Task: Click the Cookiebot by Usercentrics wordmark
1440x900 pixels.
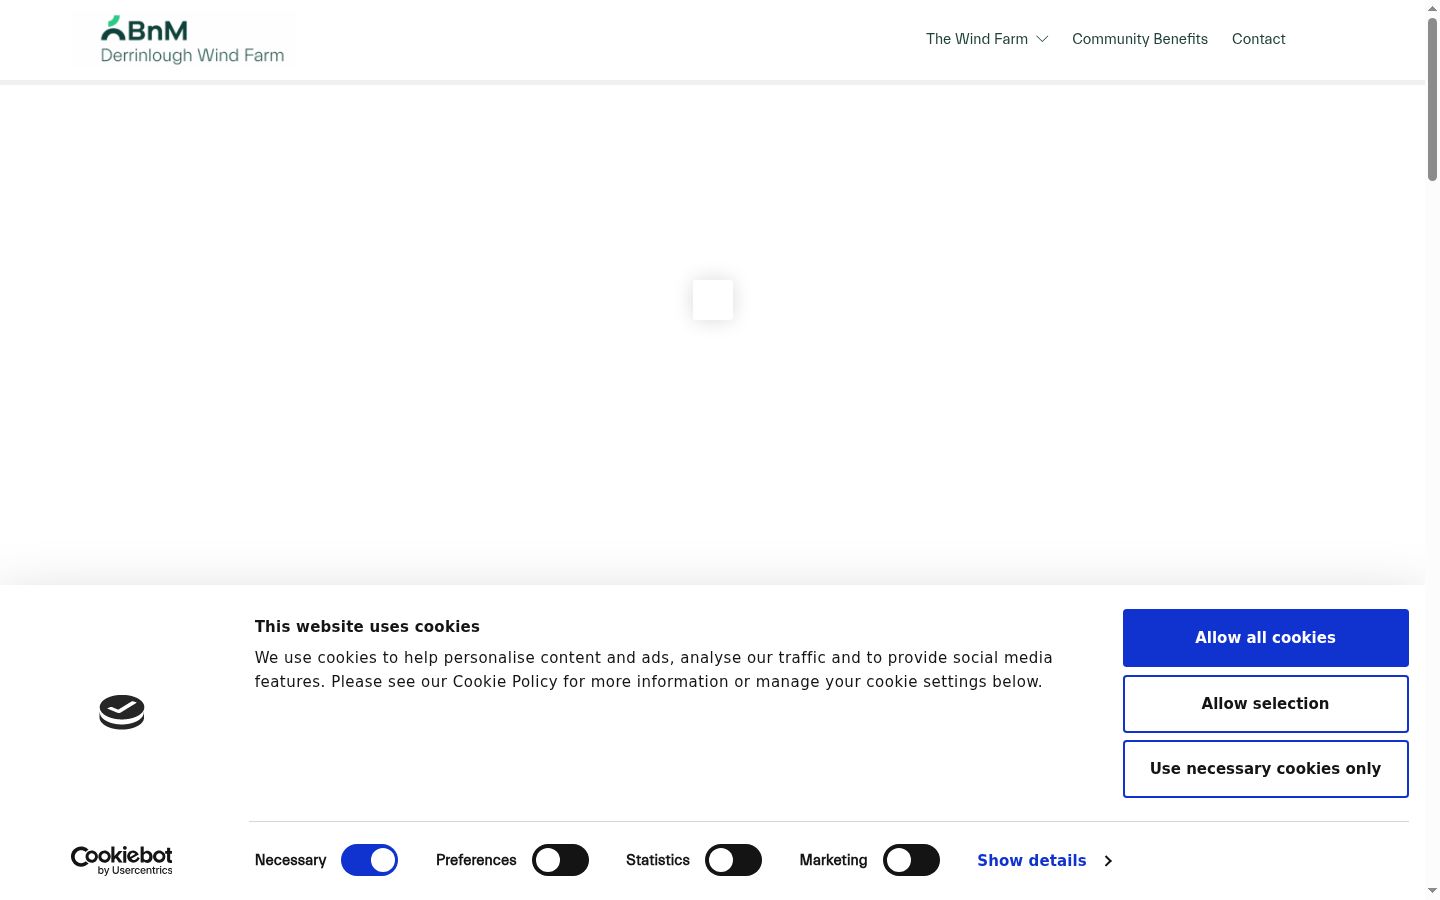Action: [x=122, y=860]
